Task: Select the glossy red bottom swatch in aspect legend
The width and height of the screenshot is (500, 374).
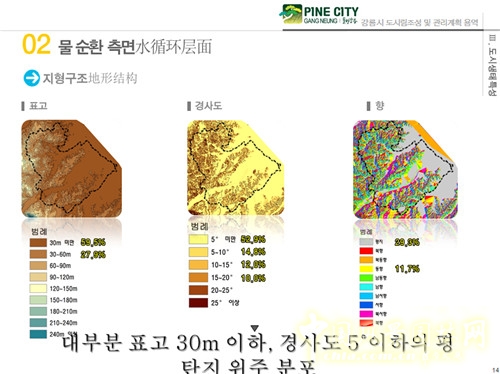Action: click(x=366, y=323)
